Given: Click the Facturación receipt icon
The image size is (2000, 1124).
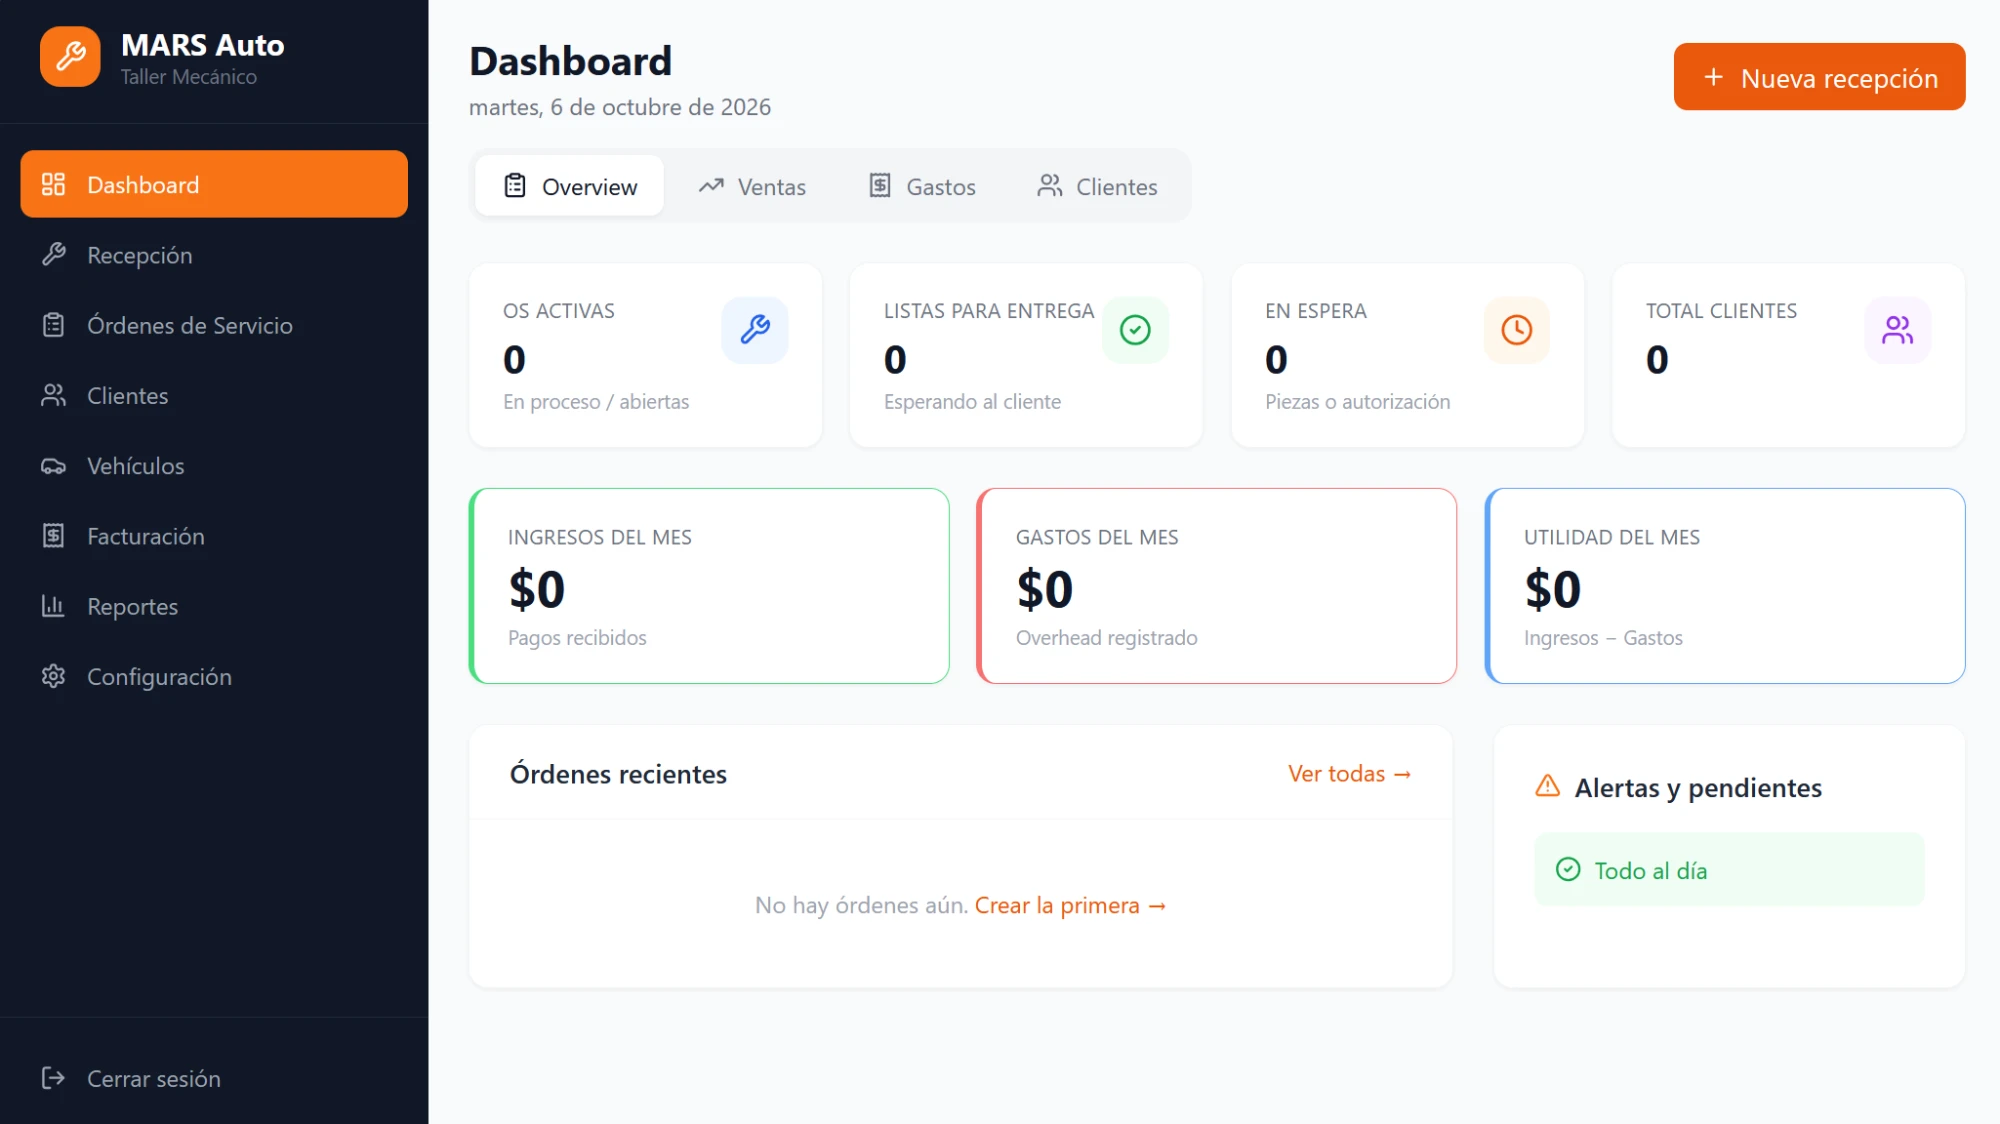Looking at the screenshot, I should point(53,536).
